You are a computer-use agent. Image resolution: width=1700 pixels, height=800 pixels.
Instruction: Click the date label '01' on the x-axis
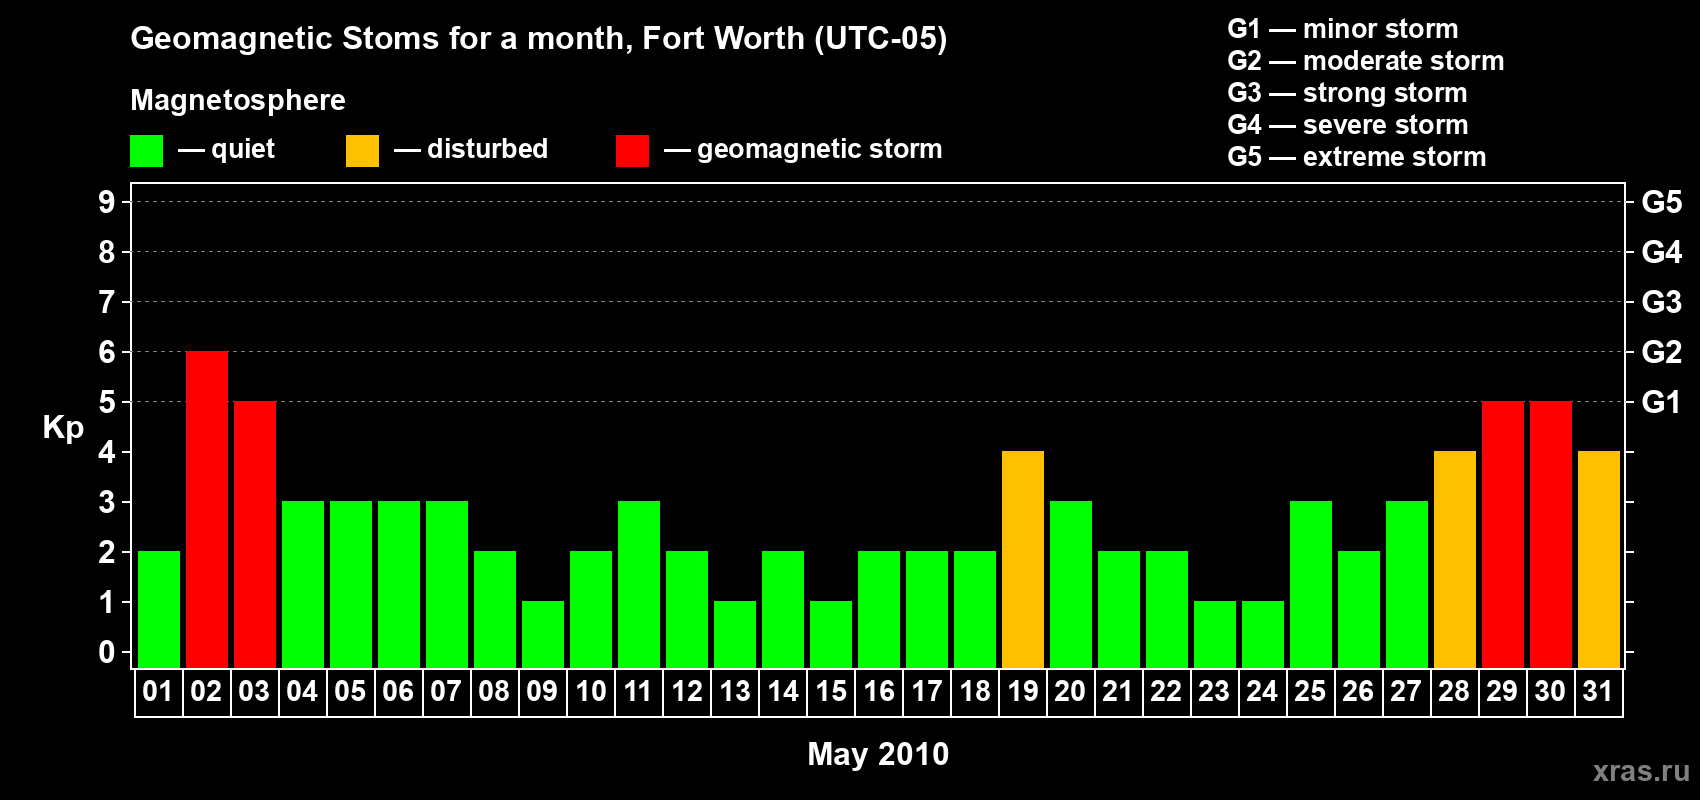(158, 692)
